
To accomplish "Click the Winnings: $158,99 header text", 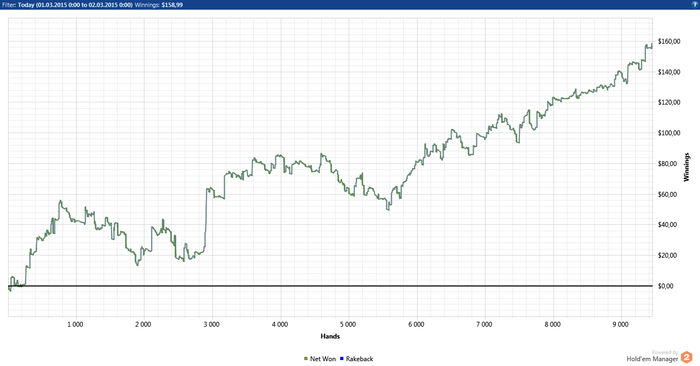I will click(x=158, y=5).
